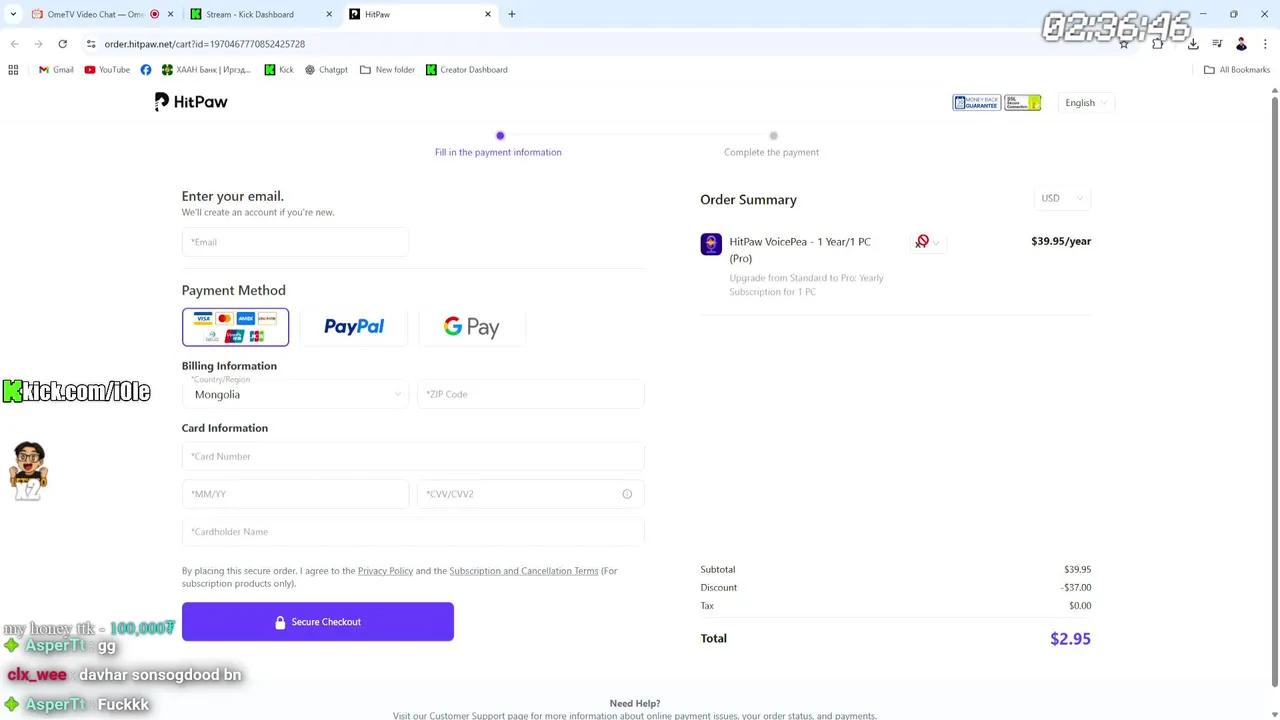Image resolution: width=1280 pixels, height=720 pixels.
Task: Click the Total $2.95 amount
Action: click(x=1070, y=639)
